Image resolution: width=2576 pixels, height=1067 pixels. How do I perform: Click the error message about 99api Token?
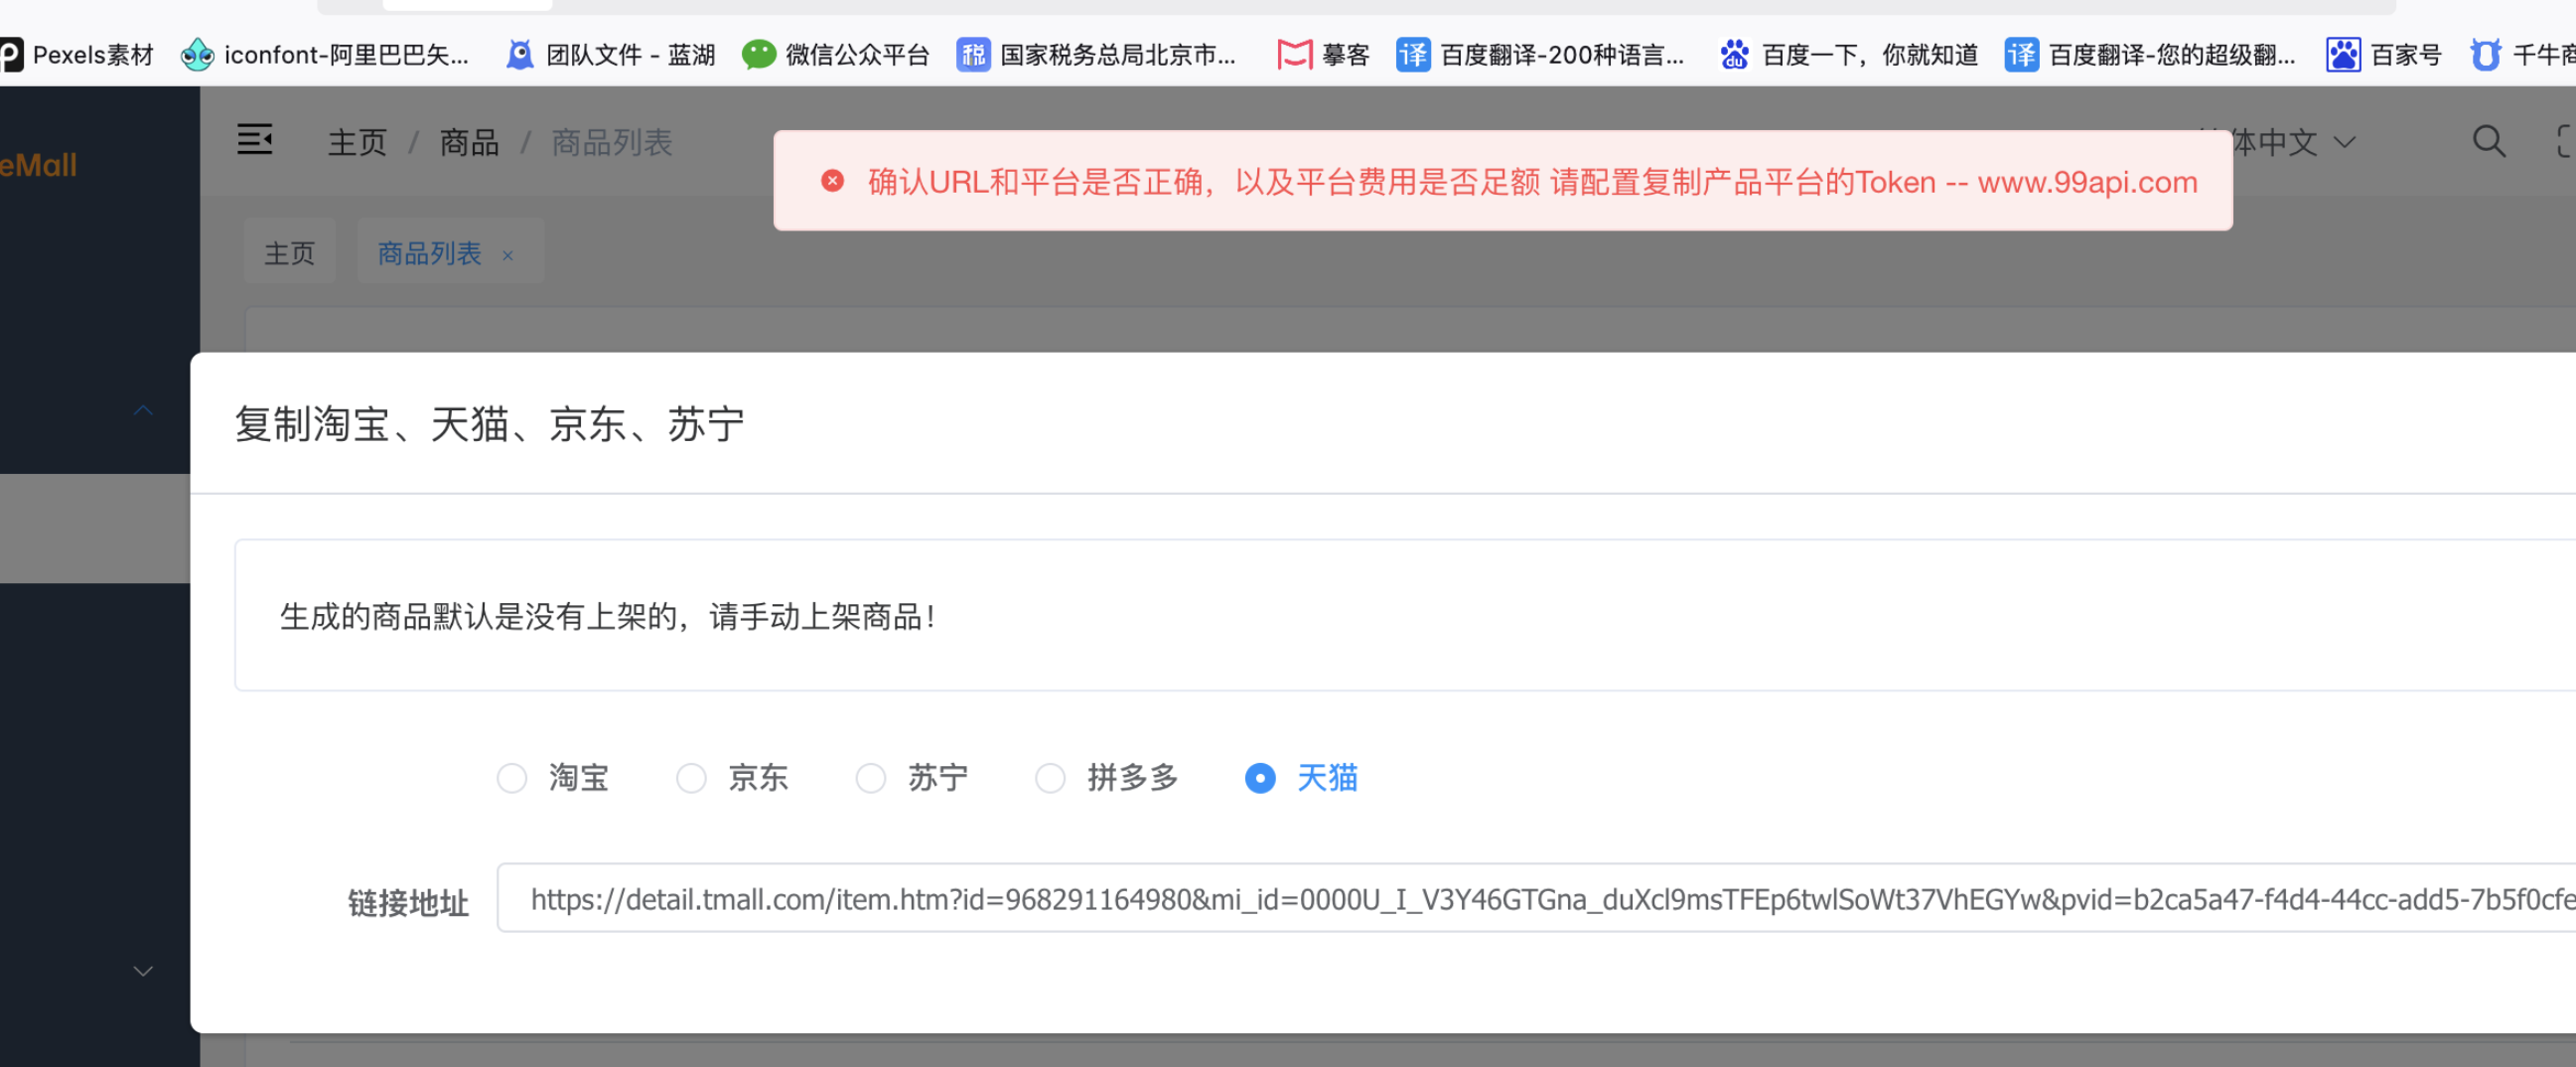(x=1532, y=182)
